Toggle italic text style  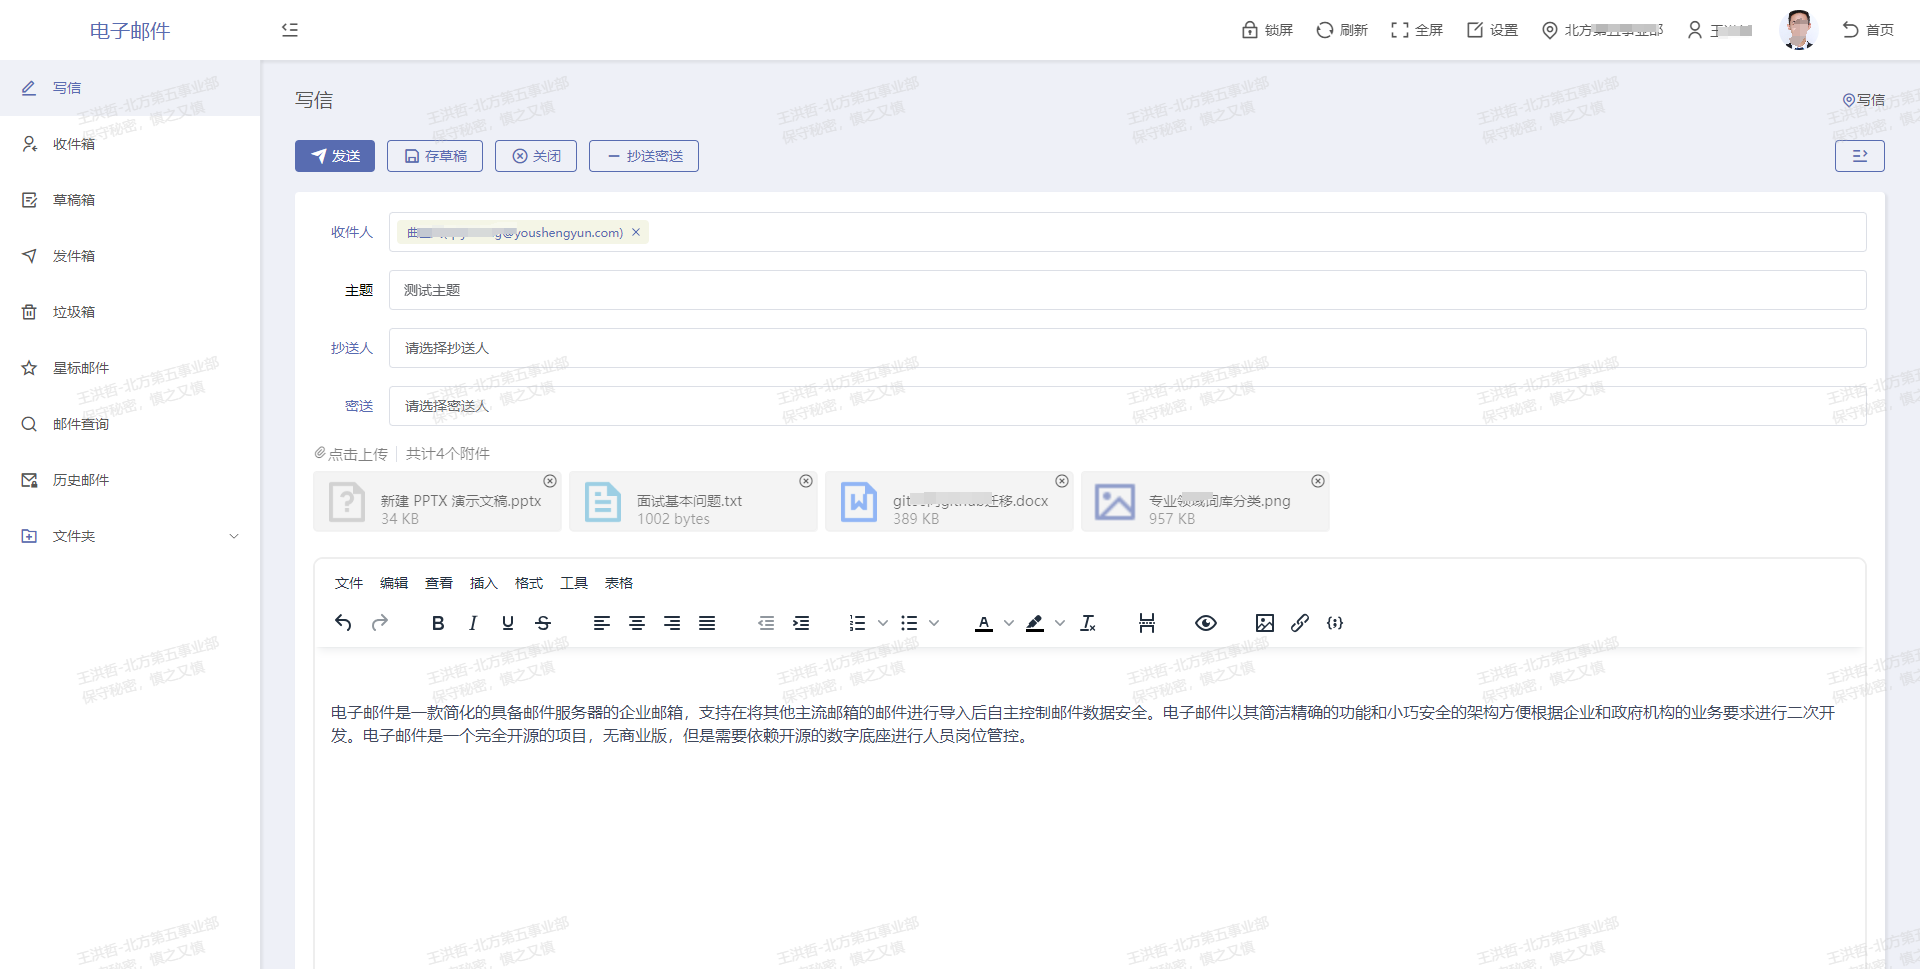[472, 623]
